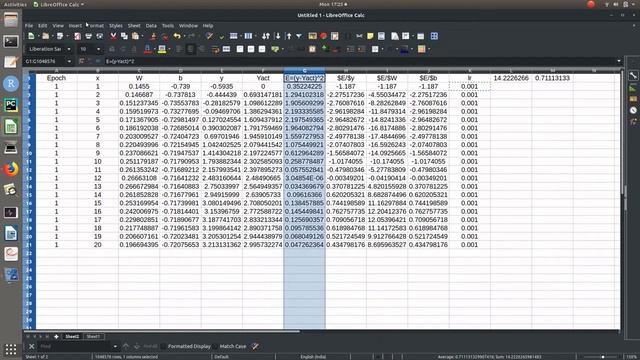Click Find Next down arrow button

click(x=137, y=347)
